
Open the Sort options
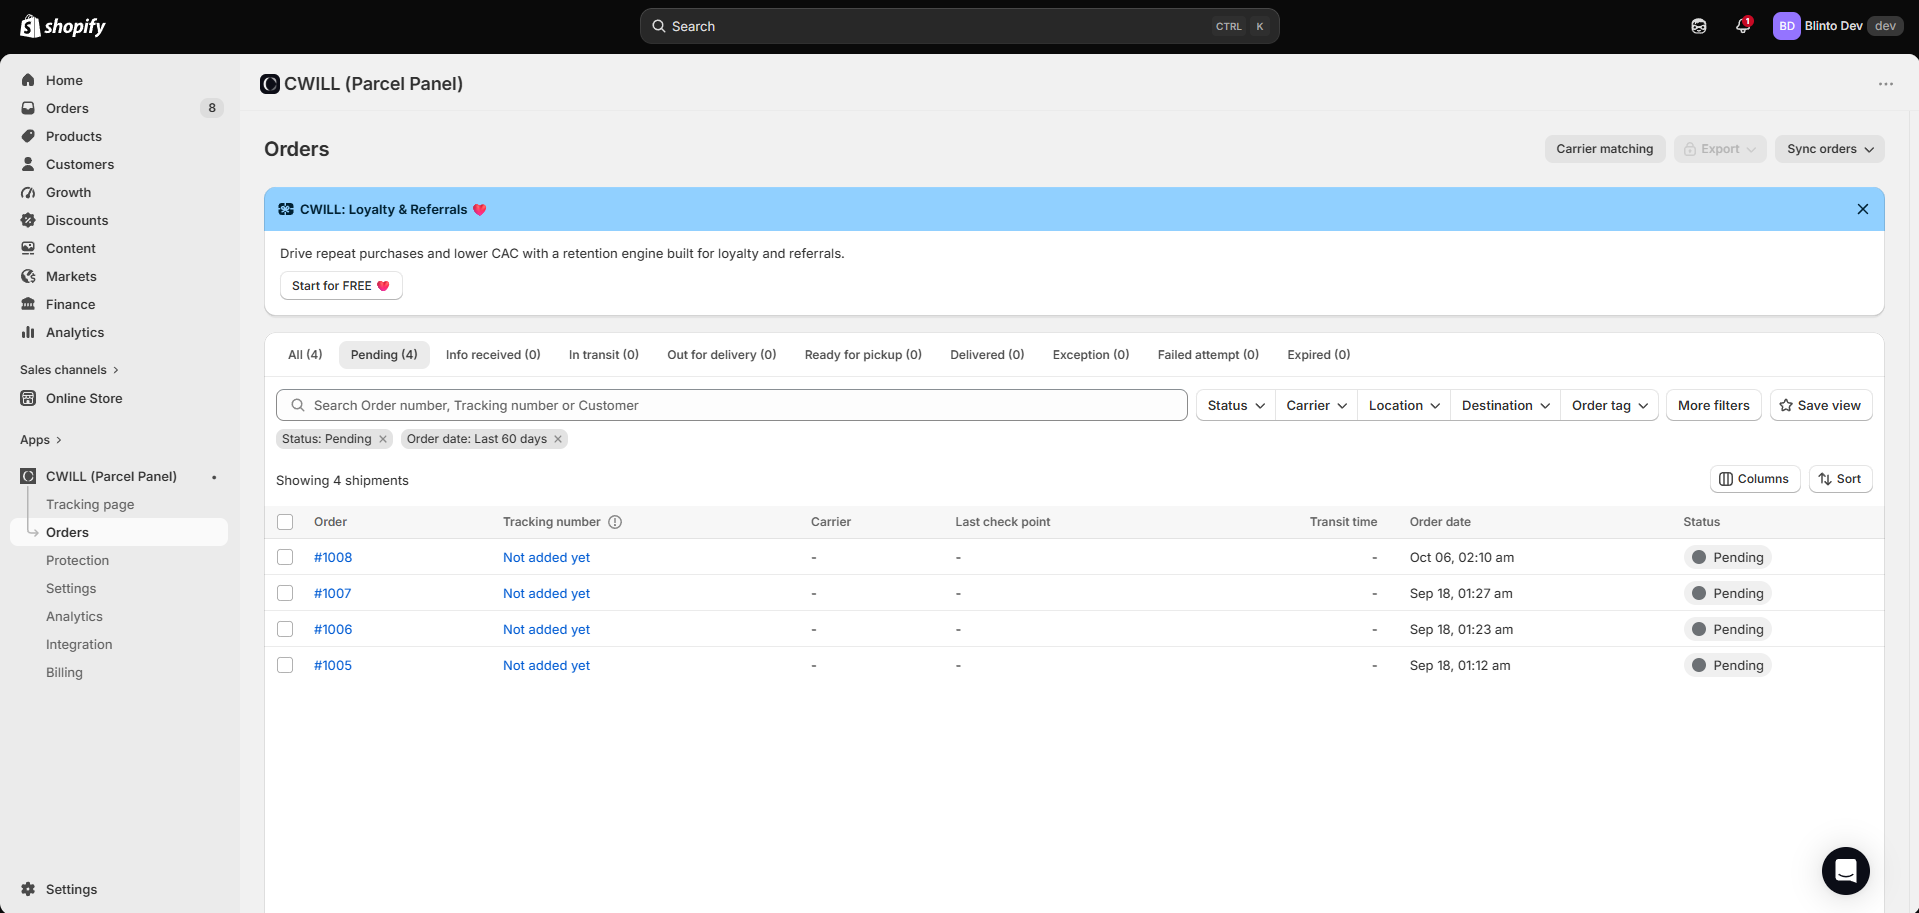point(1840,479)
